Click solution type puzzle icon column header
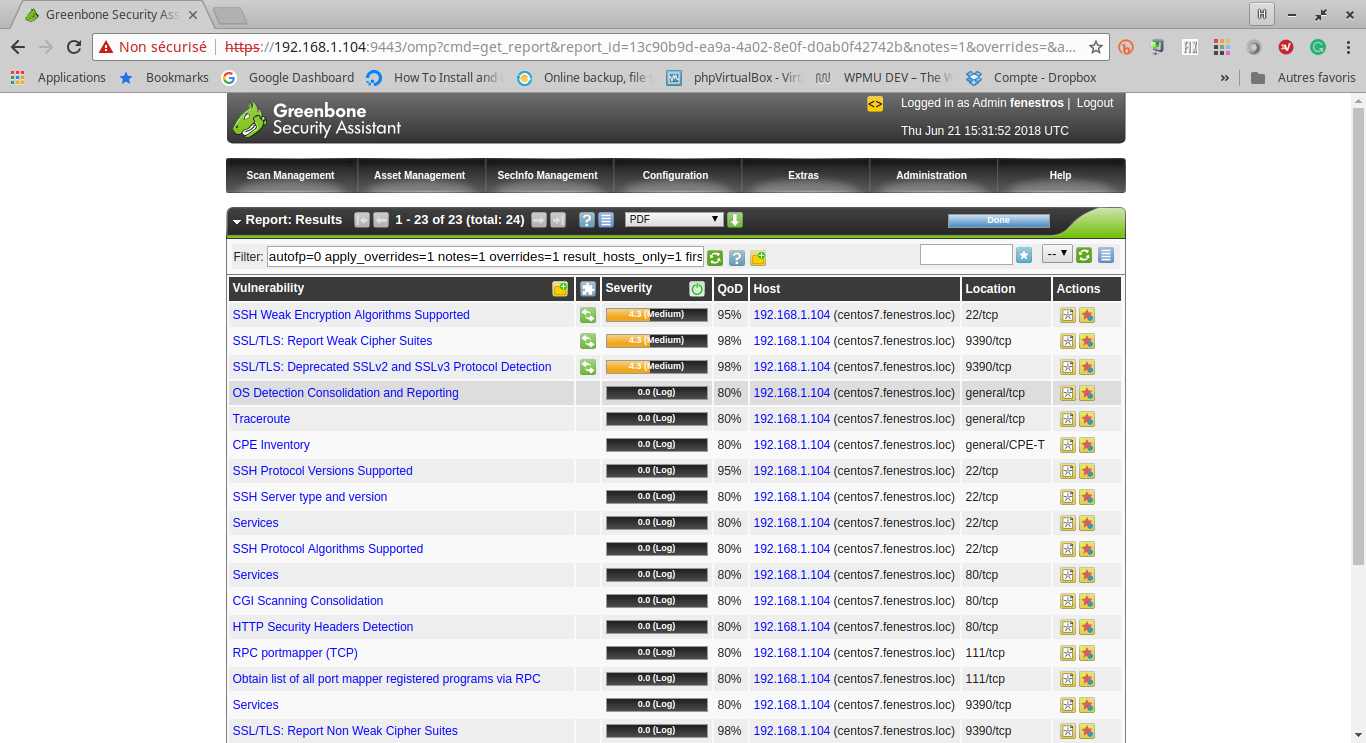1366x743 pixels. point(588,289)
